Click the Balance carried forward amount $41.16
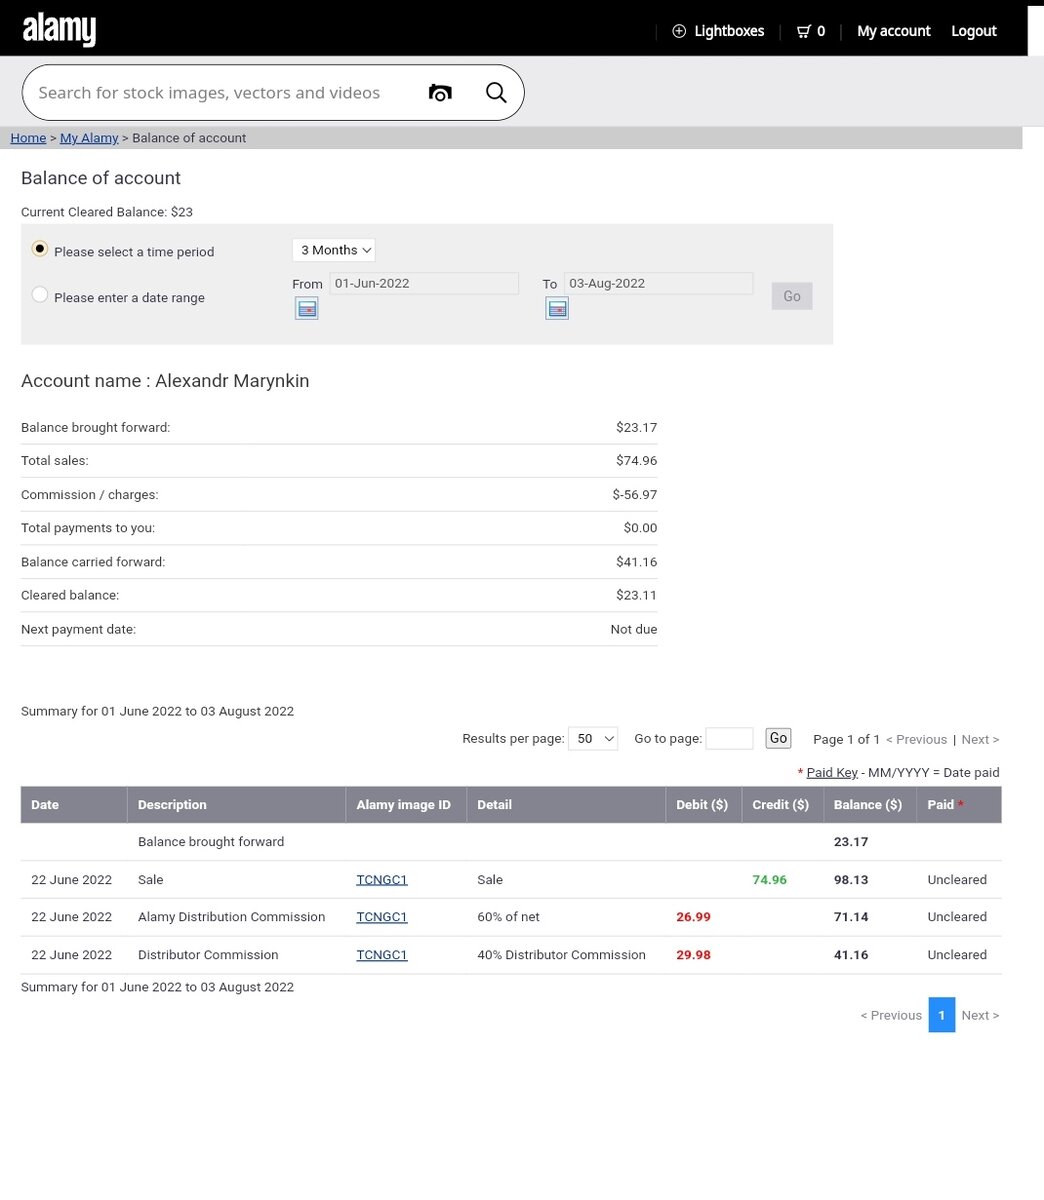Viewport: 1044px width, 1200px height. point(637,562)
